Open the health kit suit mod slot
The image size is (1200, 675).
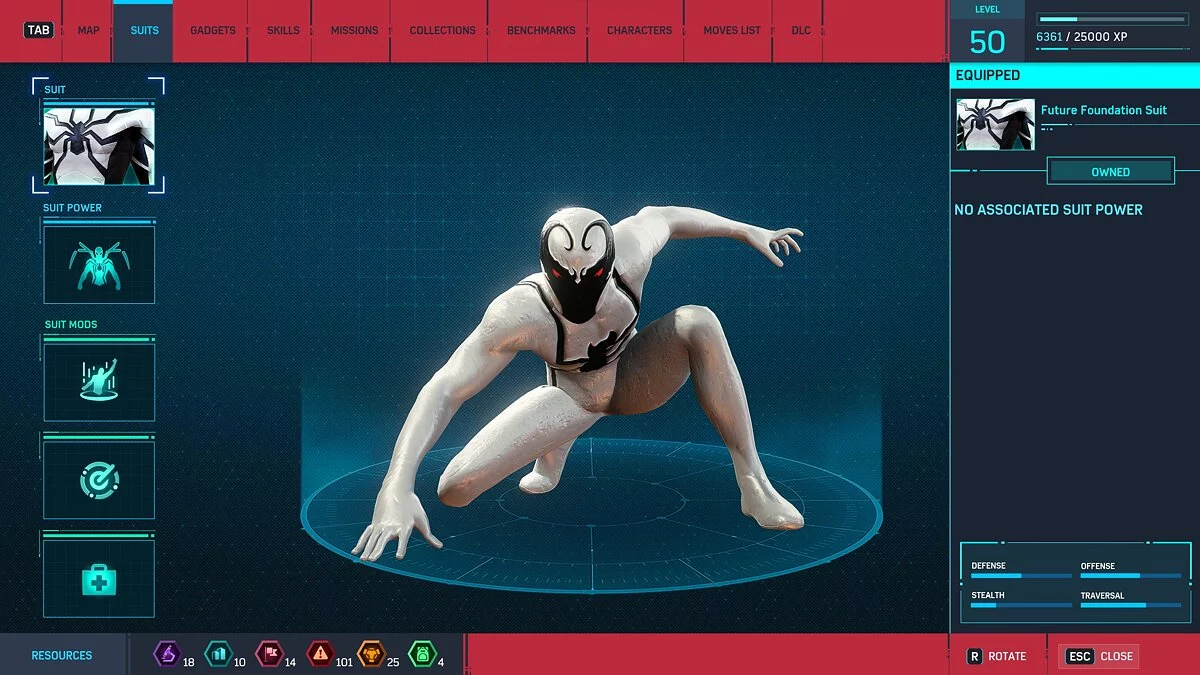[x=99, y=578]
